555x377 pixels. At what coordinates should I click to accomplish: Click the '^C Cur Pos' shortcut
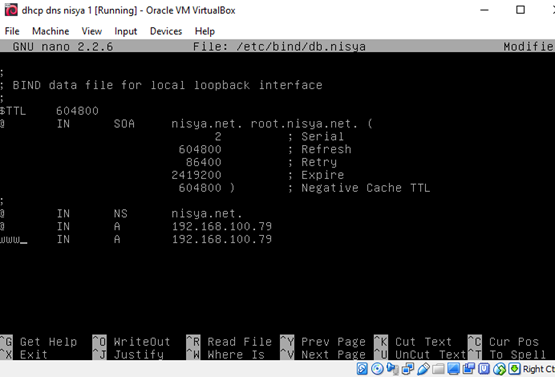(x=503, y=342)
